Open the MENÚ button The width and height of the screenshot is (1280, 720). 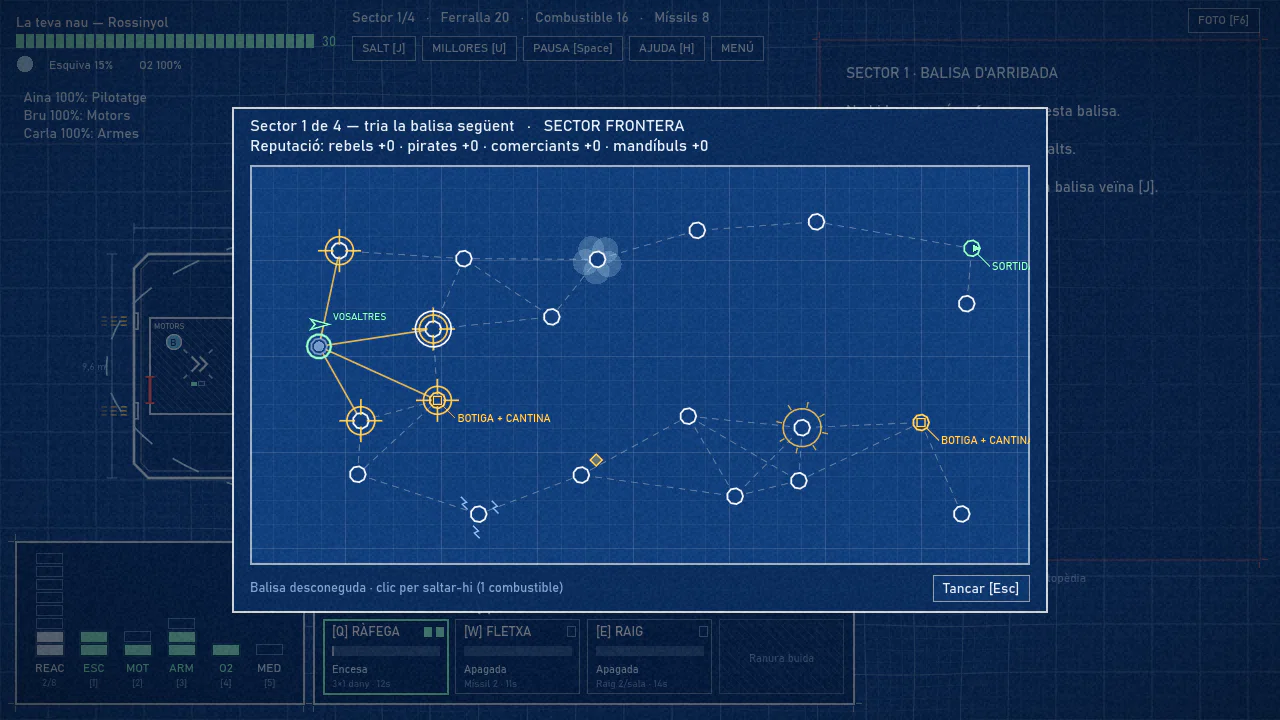(x=737, y=48)
